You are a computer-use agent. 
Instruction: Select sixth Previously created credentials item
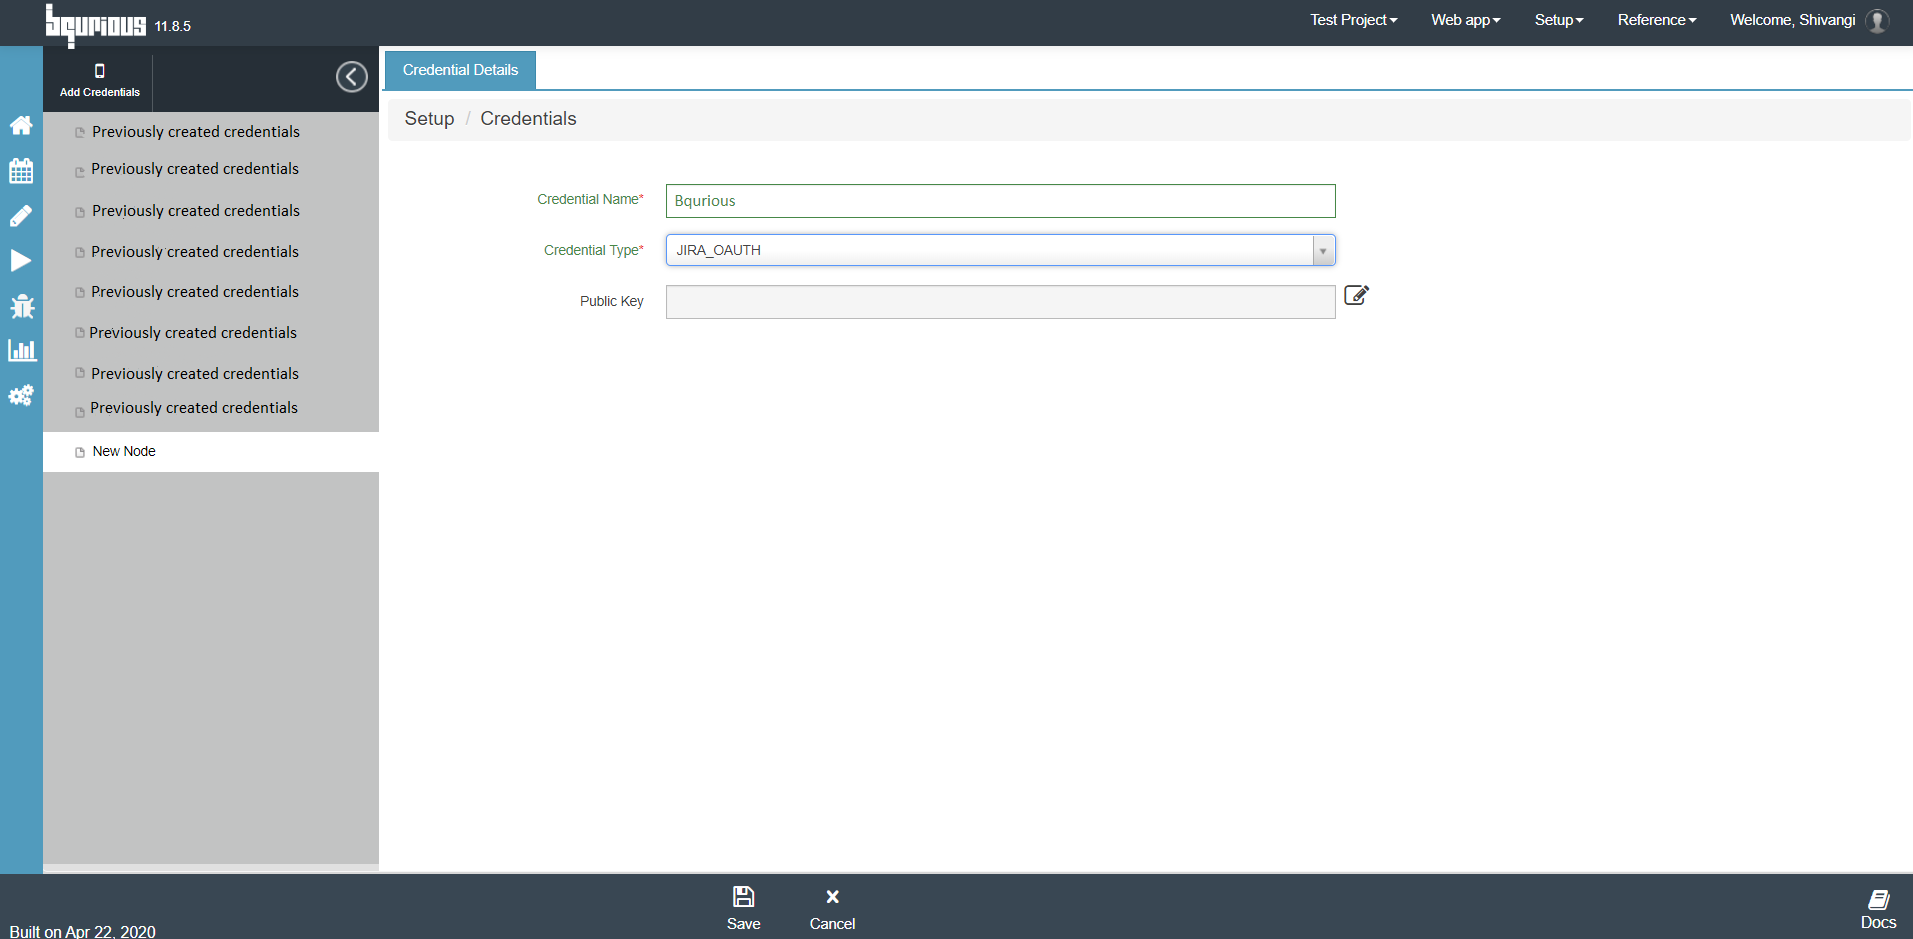click(x=193, y=333)
